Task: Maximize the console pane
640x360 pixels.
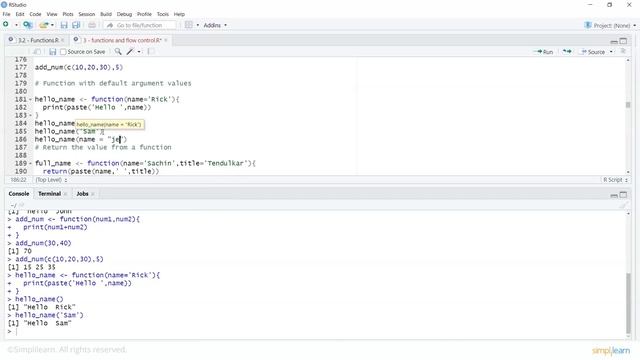Action: (x=623, y=195)
